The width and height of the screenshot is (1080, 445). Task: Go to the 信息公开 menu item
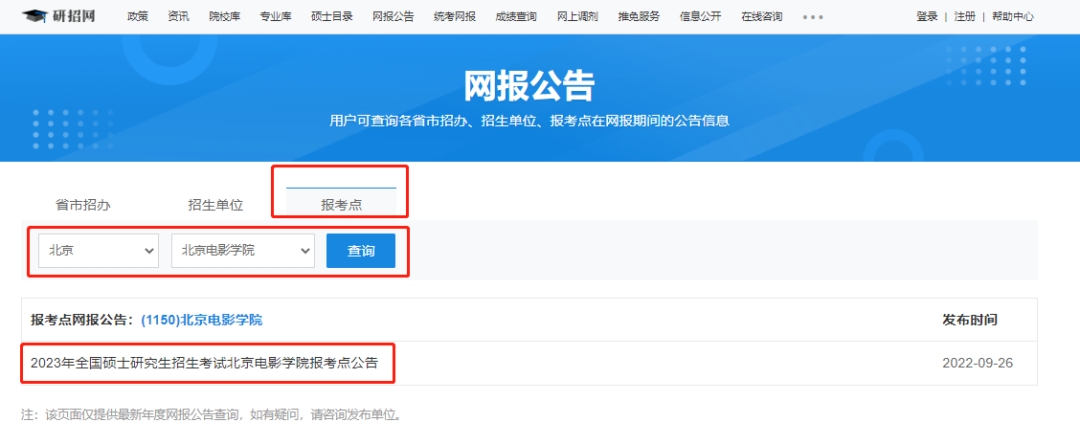point(700,17)
